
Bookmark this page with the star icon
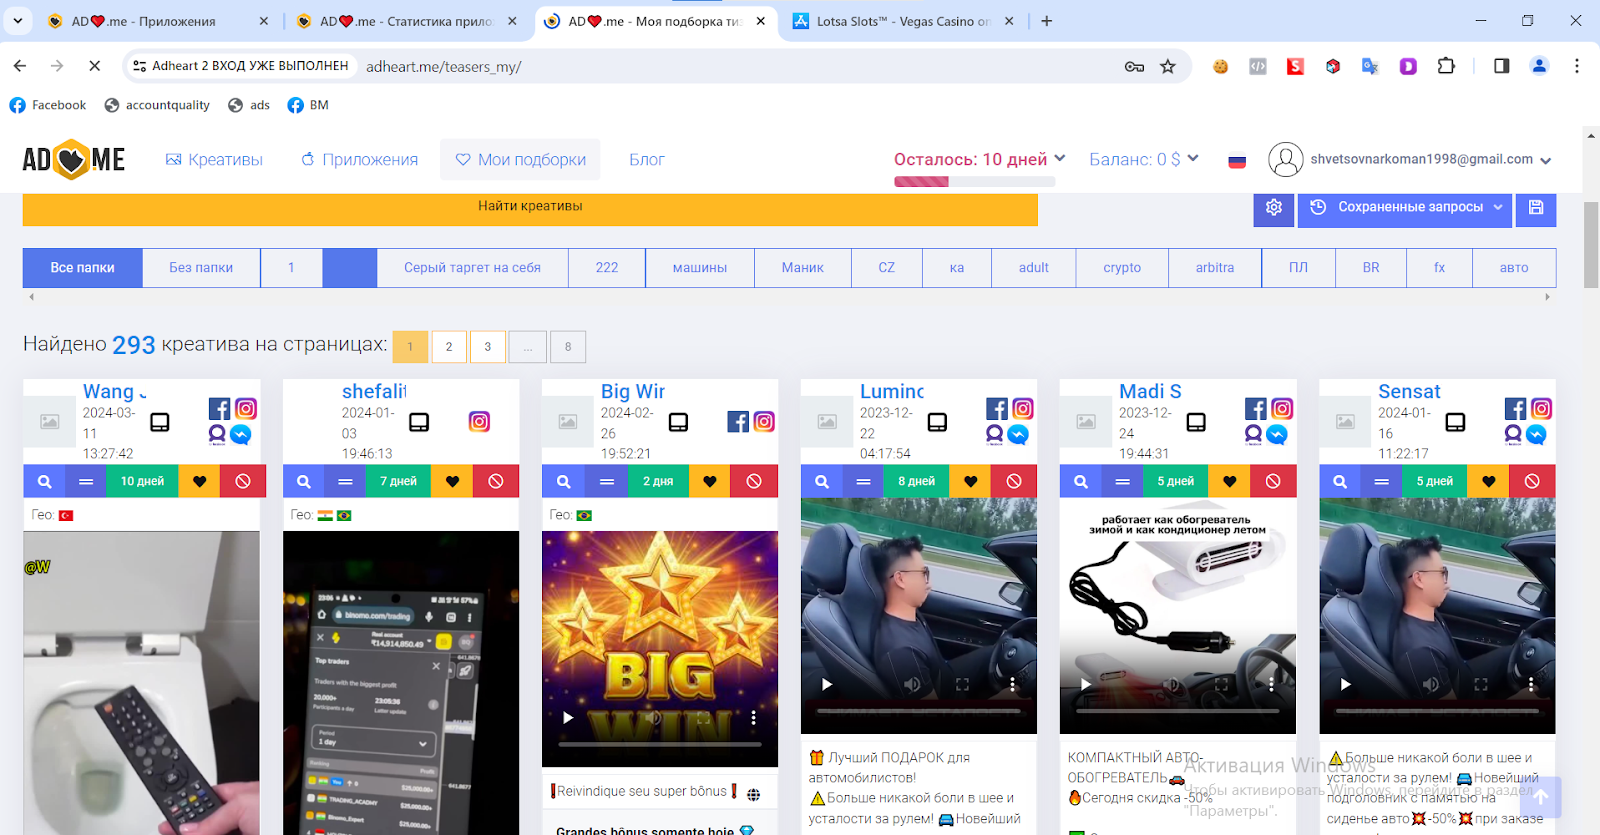[x=1167, y=66]
